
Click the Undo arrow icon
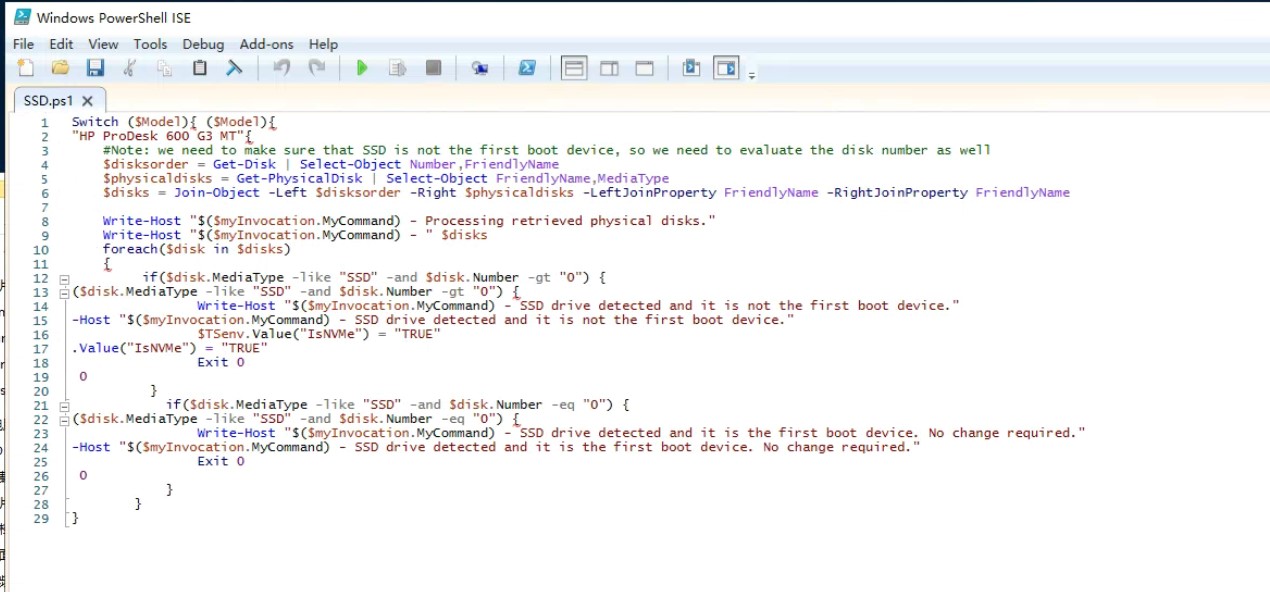click(x=282, y=68)
